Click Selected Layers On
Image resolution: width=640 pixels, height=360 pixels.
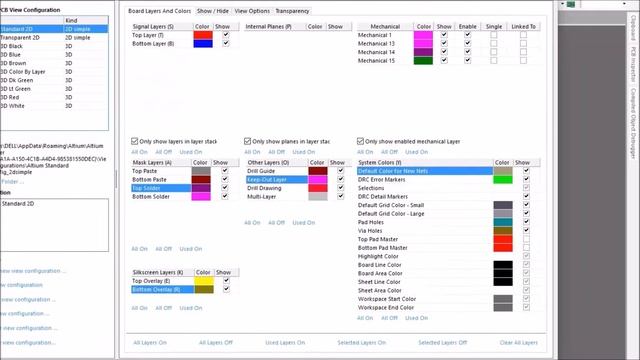(x=361, y=342)
